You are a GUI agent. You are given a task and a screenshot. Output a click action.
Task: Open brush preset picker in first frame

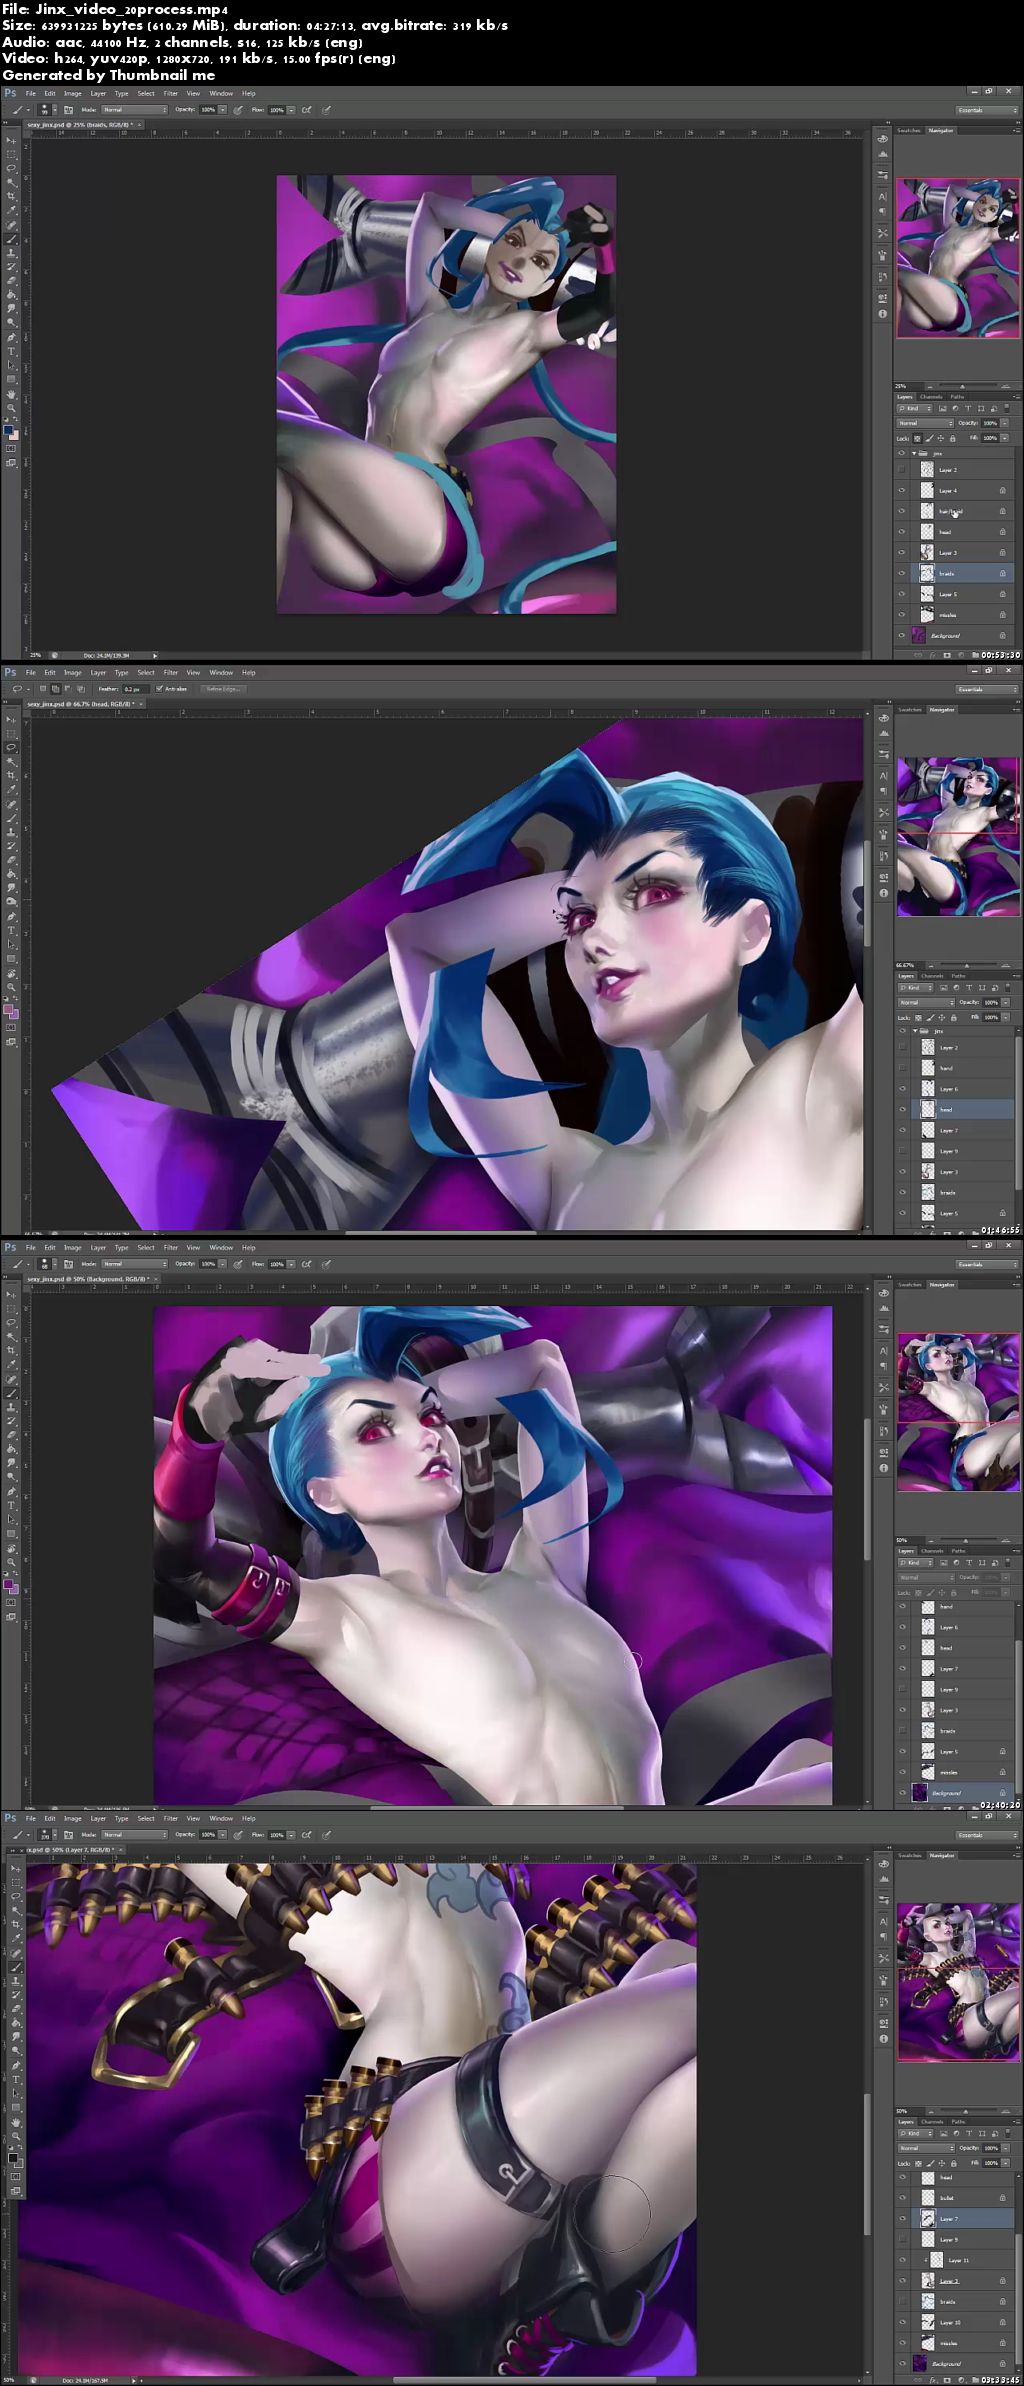(x=48, y=110)
